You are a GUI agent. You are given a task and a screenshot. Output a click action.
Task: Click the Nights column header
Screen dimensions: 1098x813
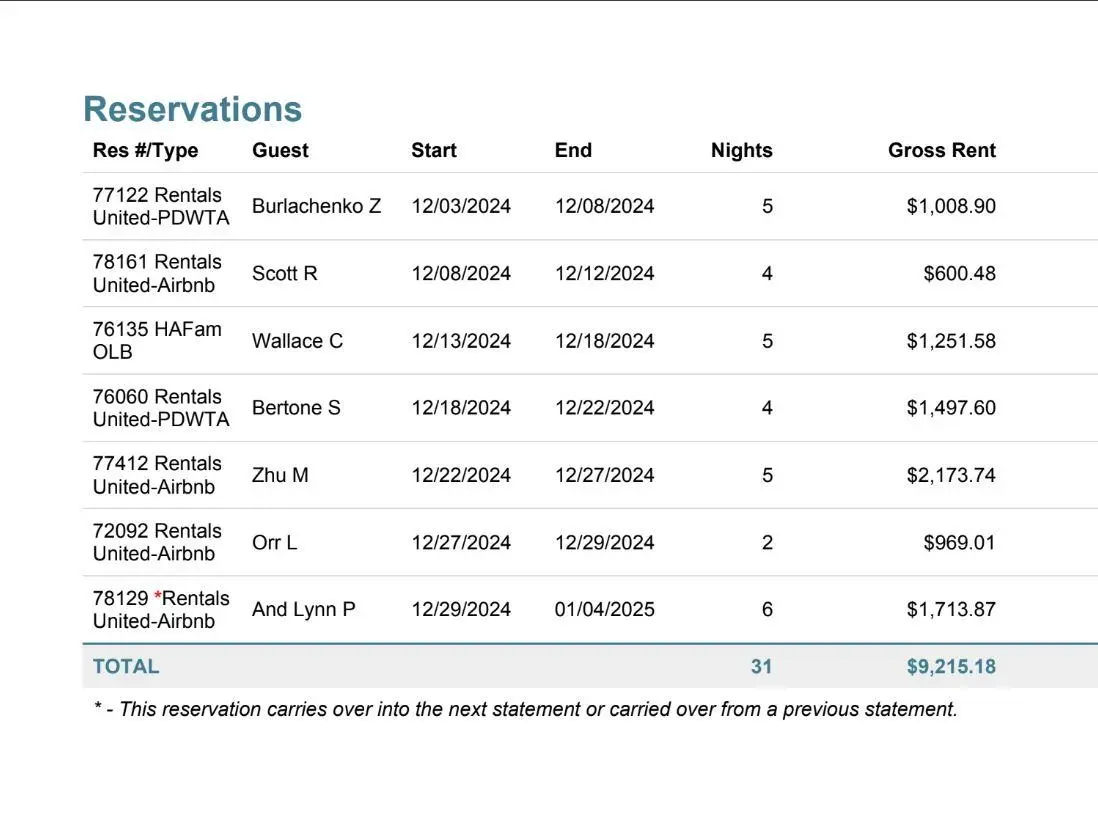pyautogui.click(x=741, y=151)
